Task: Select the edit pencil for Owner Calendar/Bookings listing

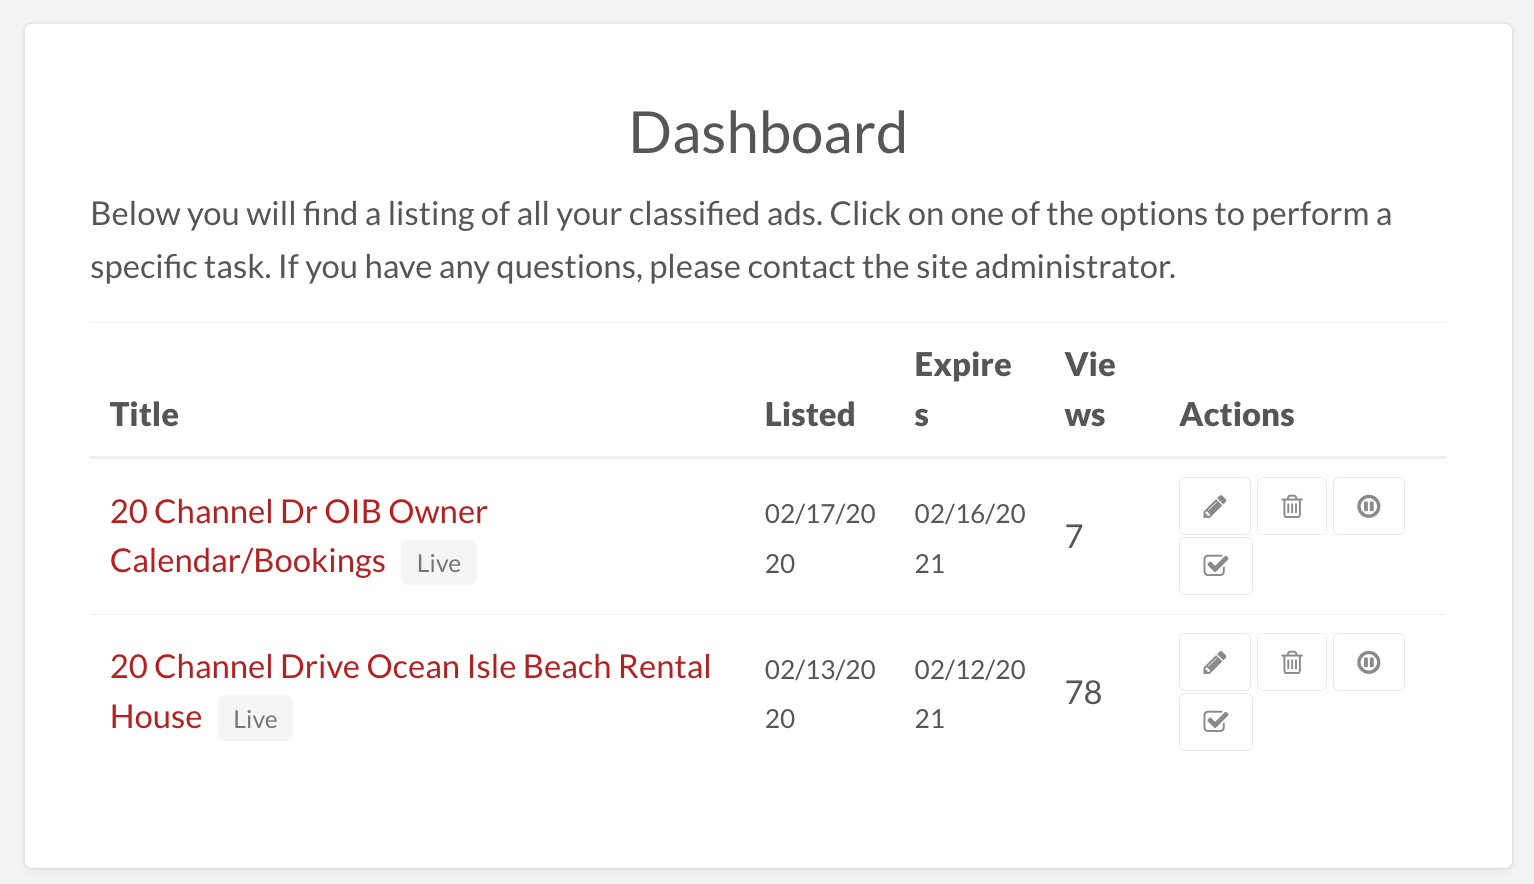Action: tap(1214, 506)
